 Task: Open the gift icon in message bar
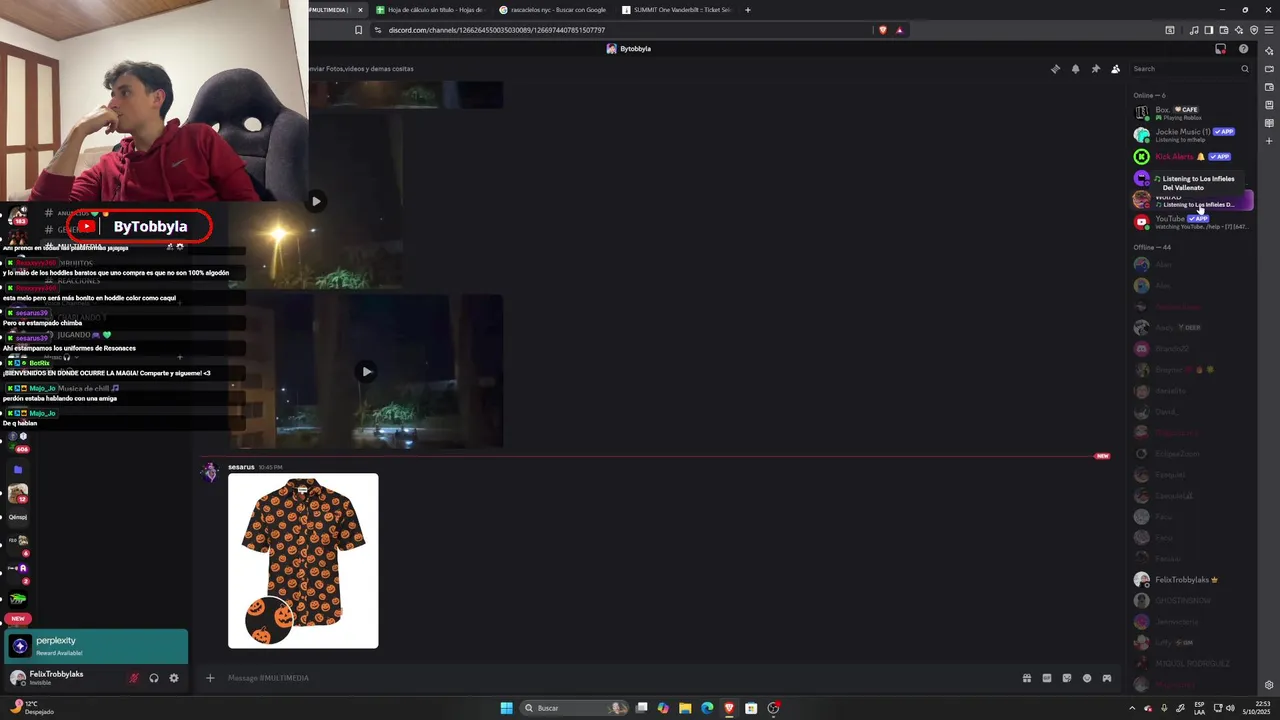1027,678
